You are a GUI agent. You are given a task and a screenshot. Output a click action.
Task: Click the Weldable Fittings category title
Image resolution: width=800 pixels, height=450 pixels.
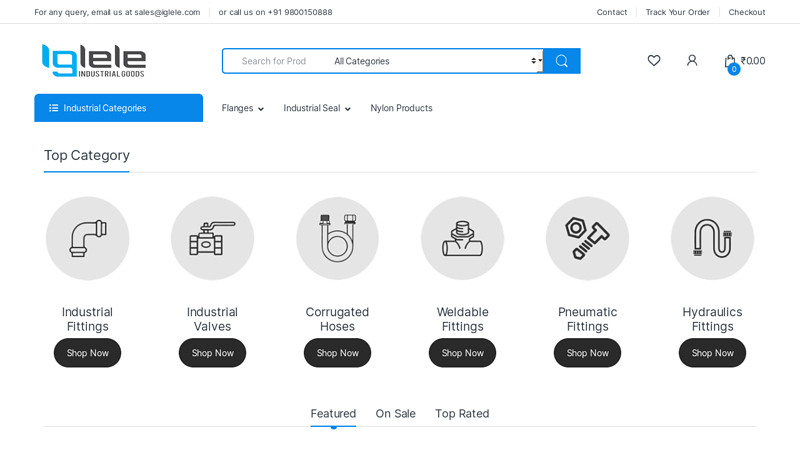[x=462, y=319]
